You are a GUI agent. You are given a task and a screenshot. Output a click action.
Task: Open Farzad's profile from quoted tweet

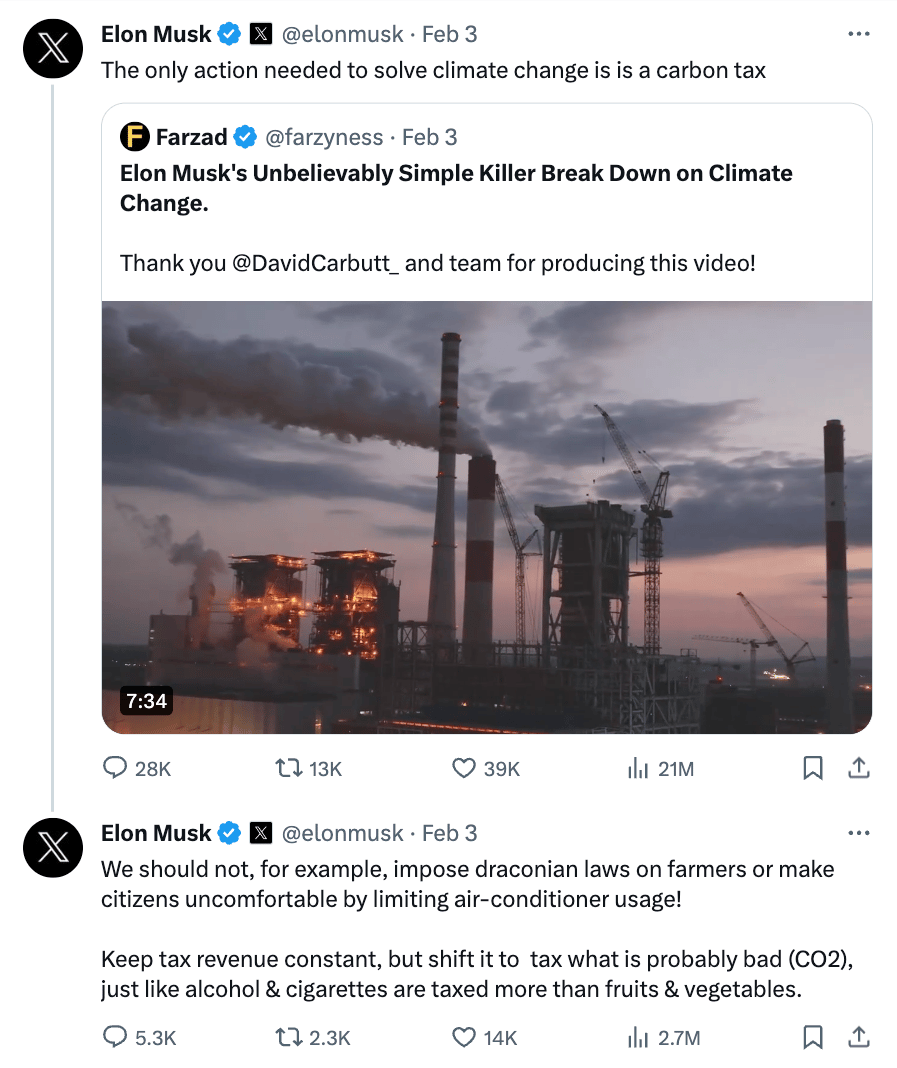pyautogui.click(x=191, y=137)
